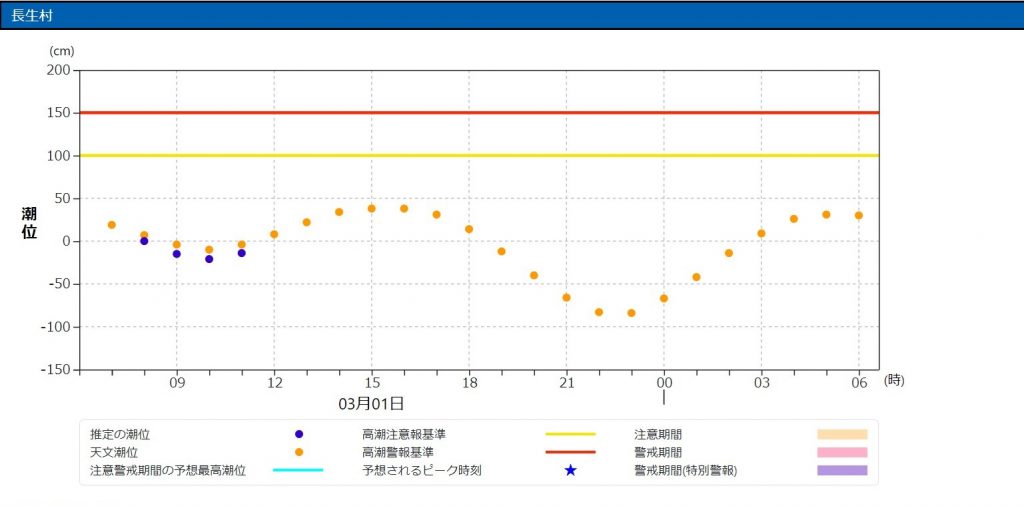Click the orange 注意期間 legend swatch
Image resolution: width=1024 pixels, height=506 pixels.
842,434
